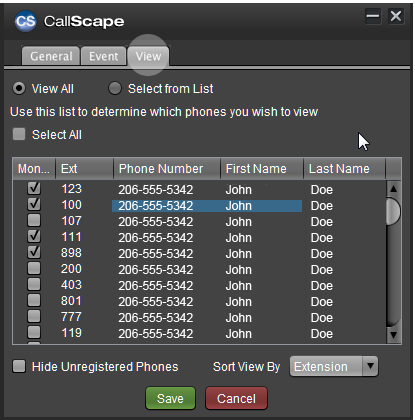Check monitor box for extension 403
Image resolution: width=415 pixels, height=420 pixels.
(34, 284)
